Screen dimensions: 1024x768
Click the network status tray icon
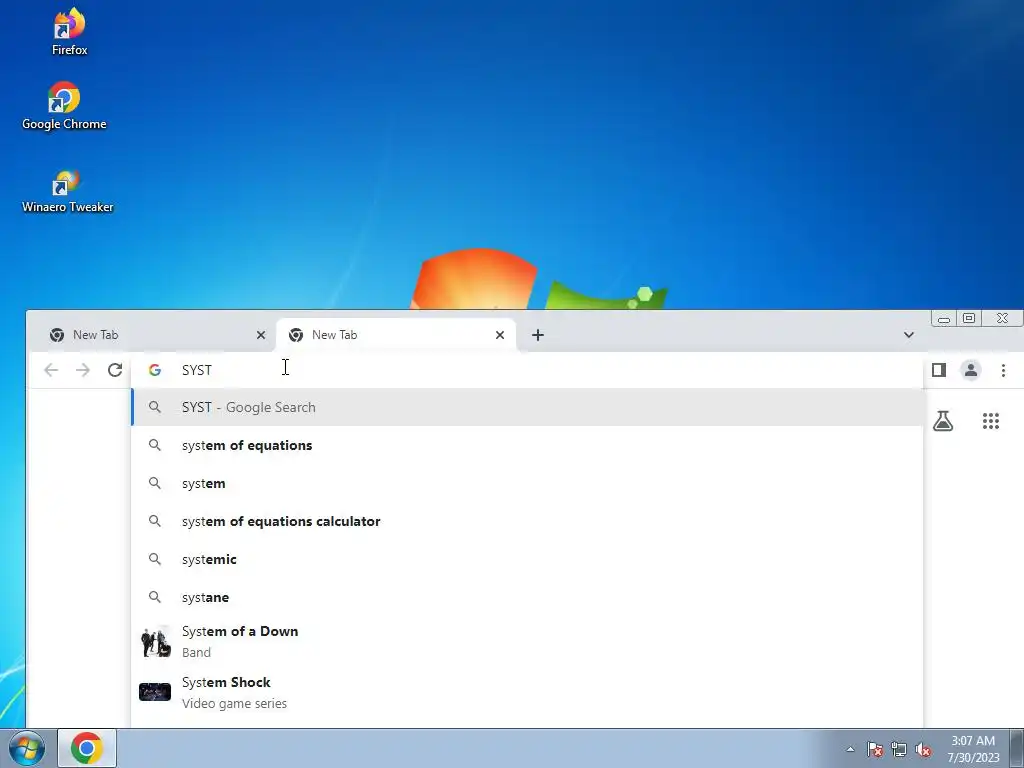pyautogui.click(x=899, y=749)
